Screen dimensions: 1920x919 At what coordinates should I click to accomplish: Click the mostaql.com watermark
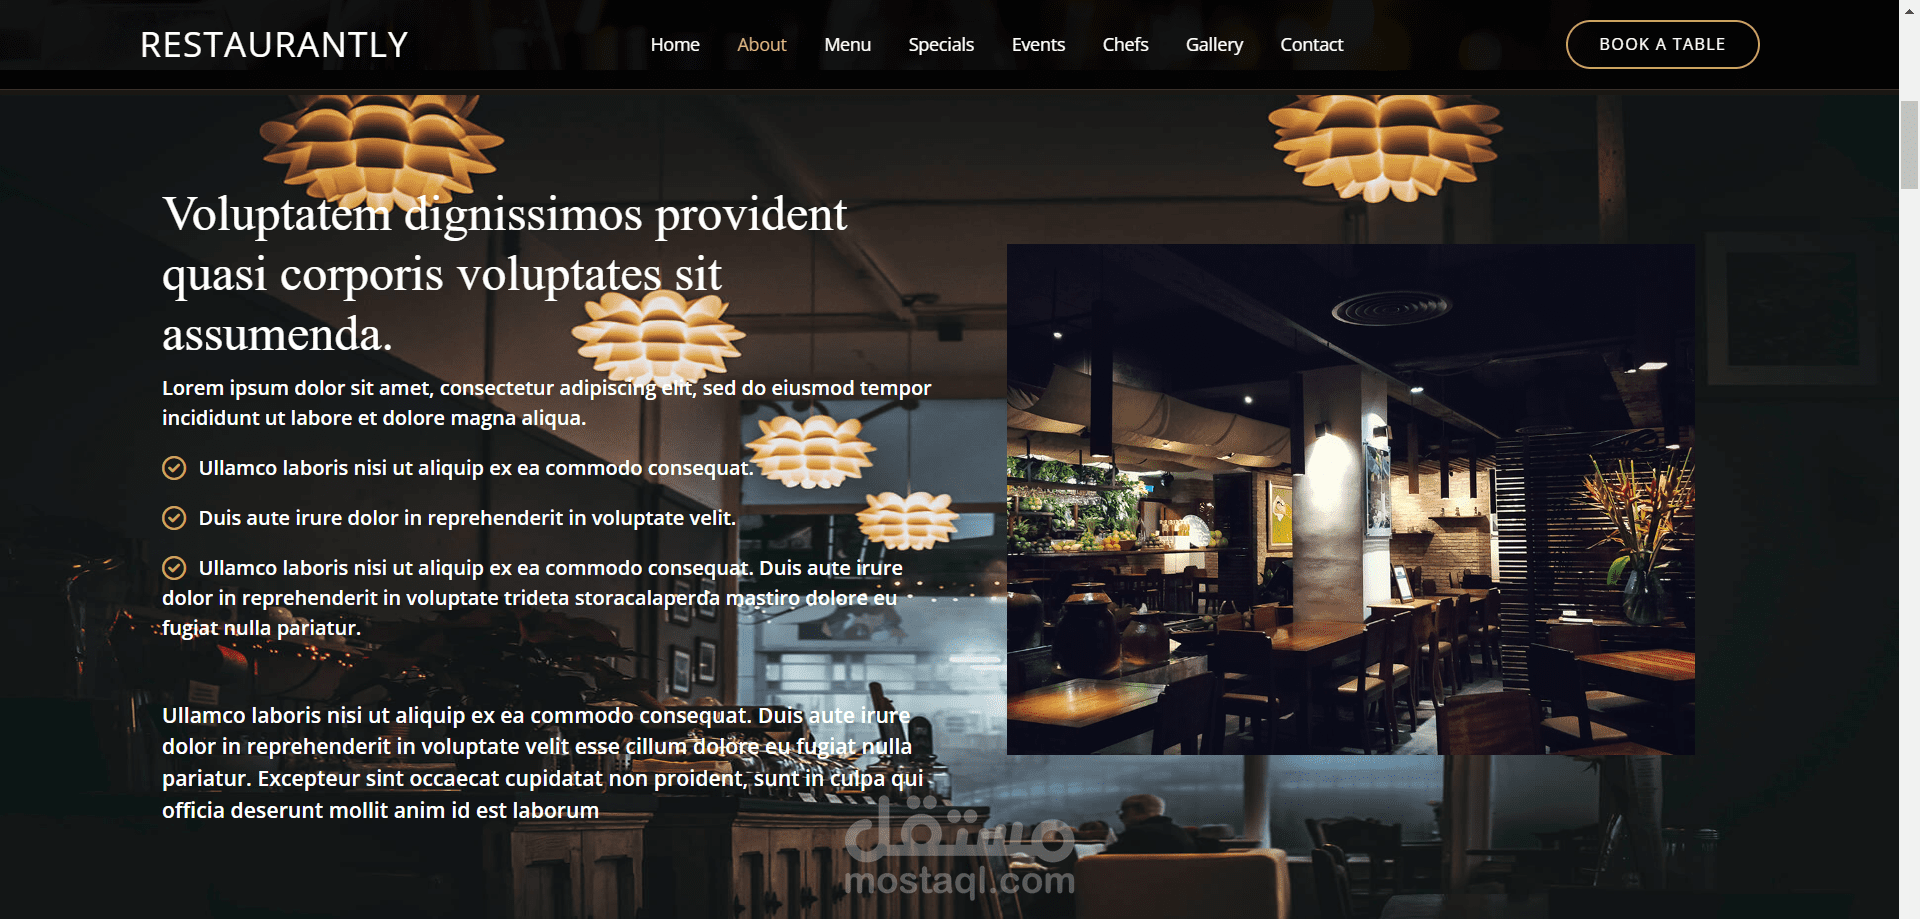click(960, 847)
